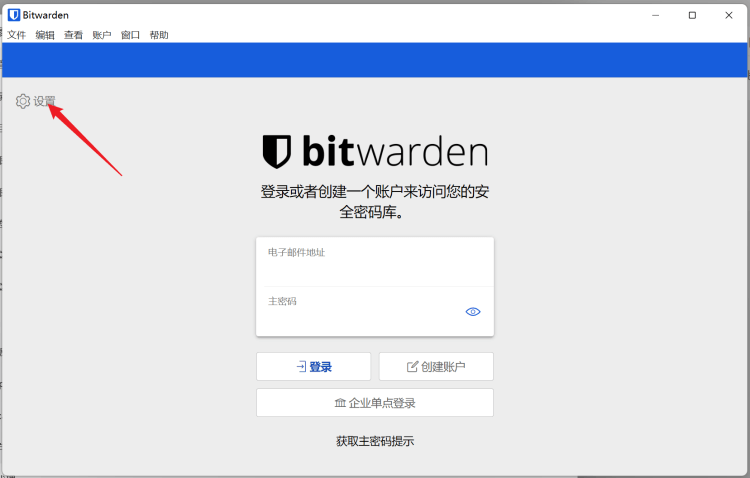
Task: Open the 设置 gear icon
Action: click(22, 101)
